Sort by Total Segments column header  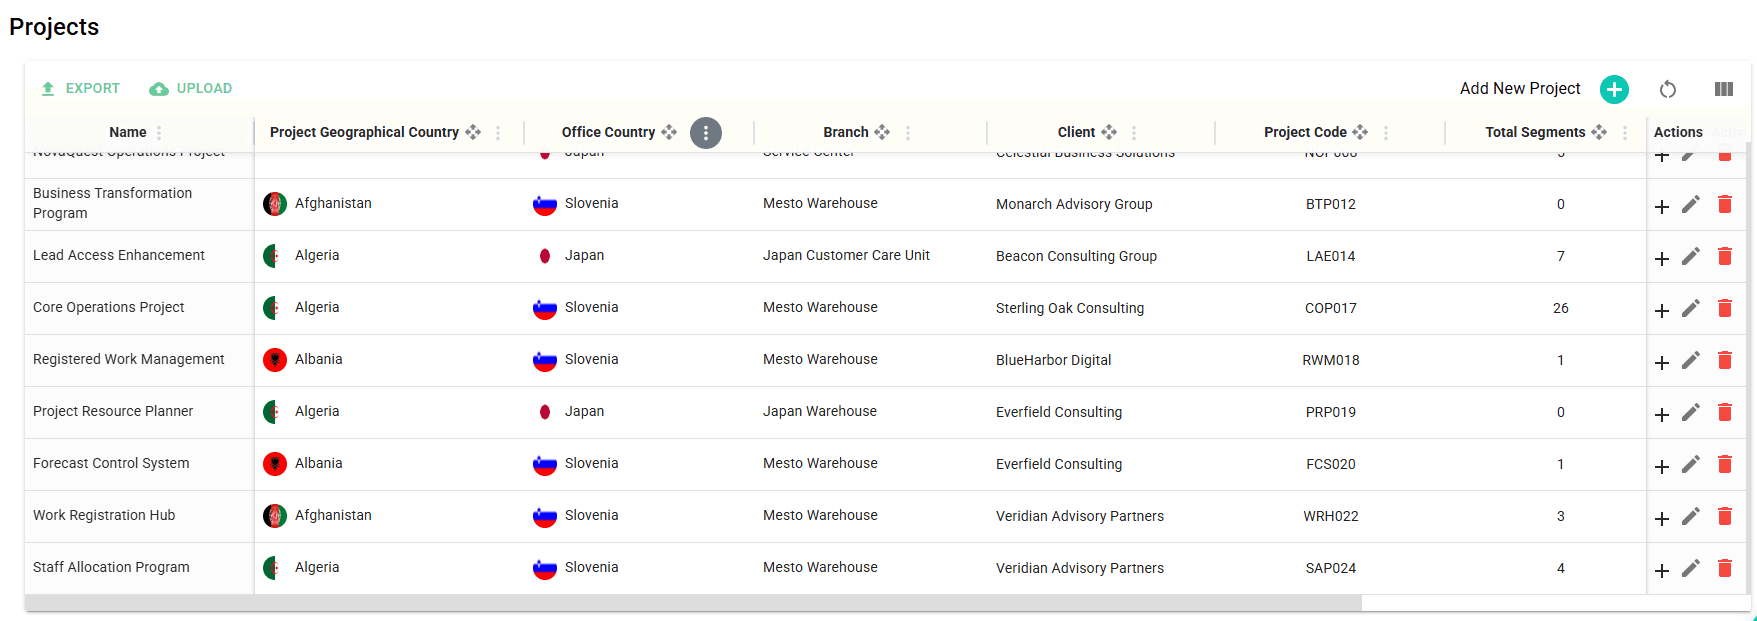(1535, 132)
